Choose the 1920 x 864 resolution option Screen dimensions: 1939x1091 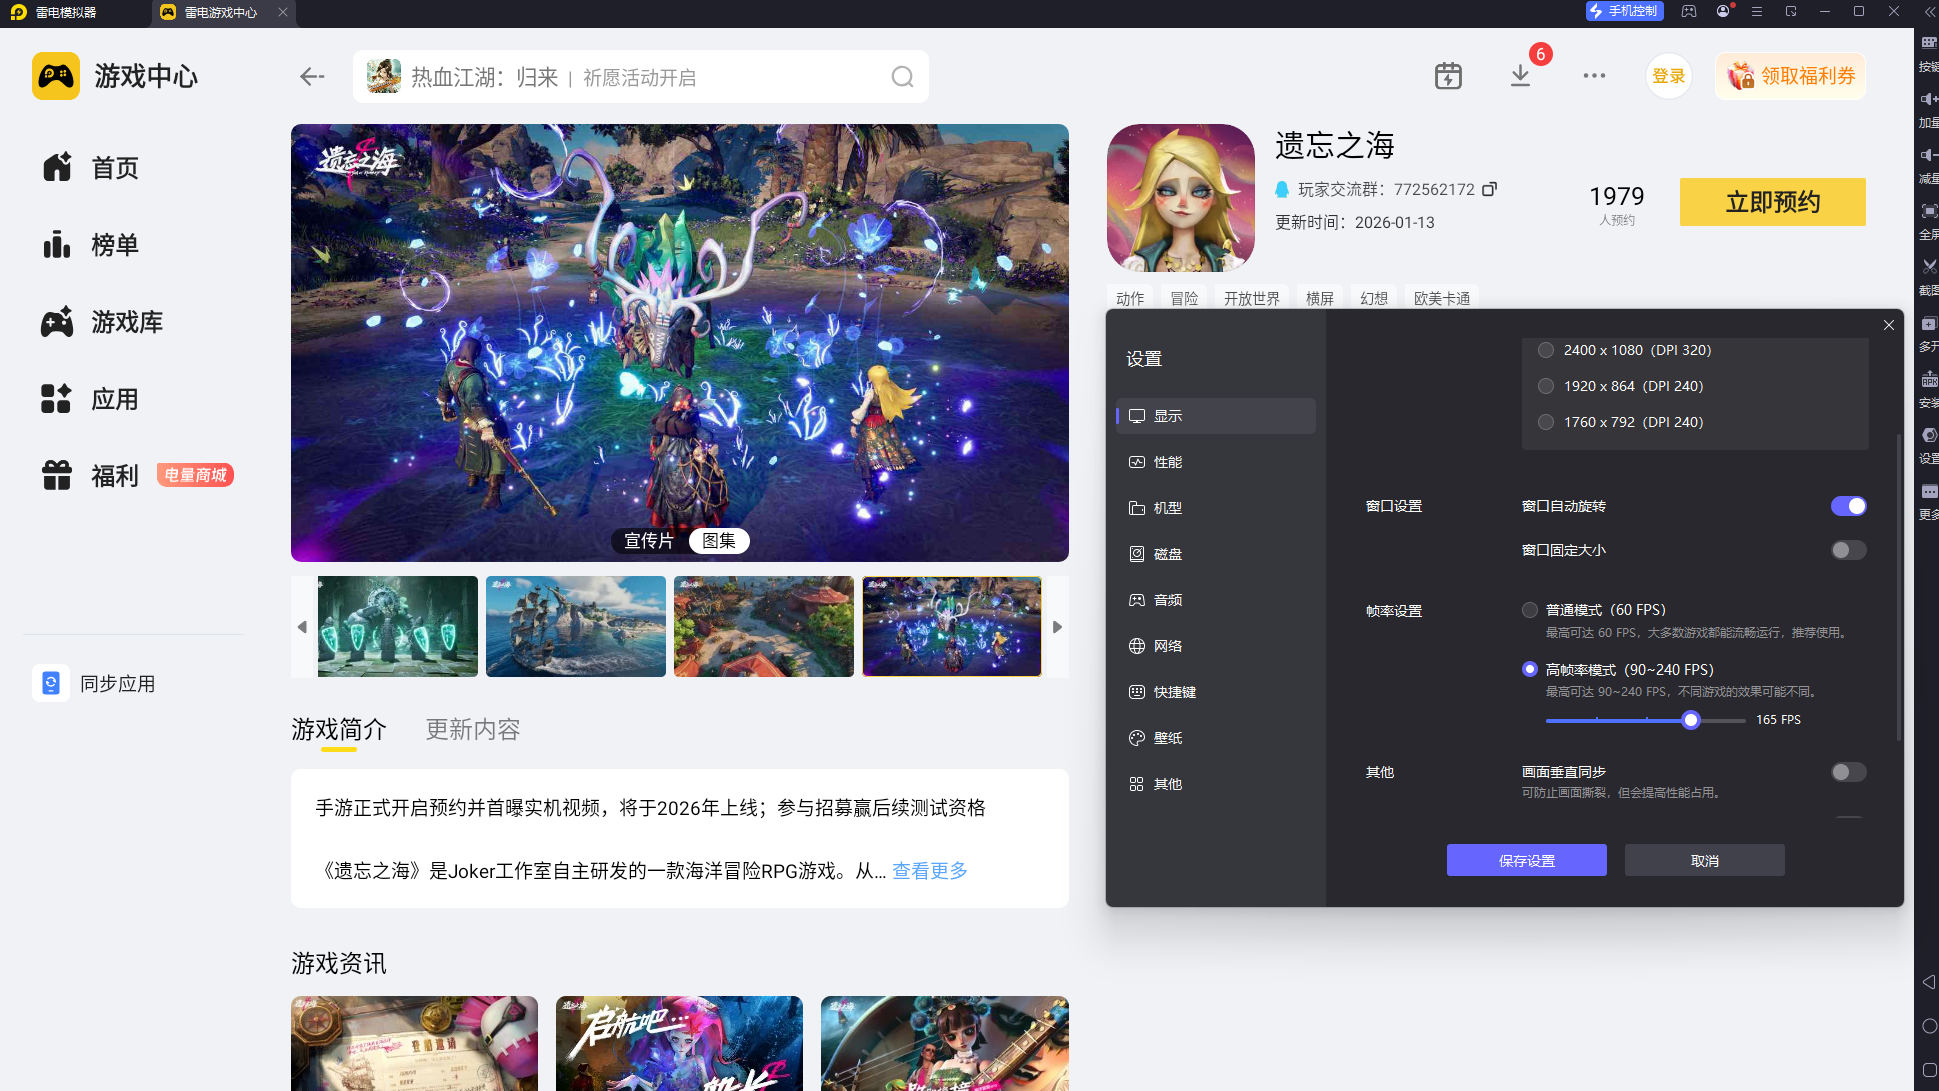[1546, 386]
